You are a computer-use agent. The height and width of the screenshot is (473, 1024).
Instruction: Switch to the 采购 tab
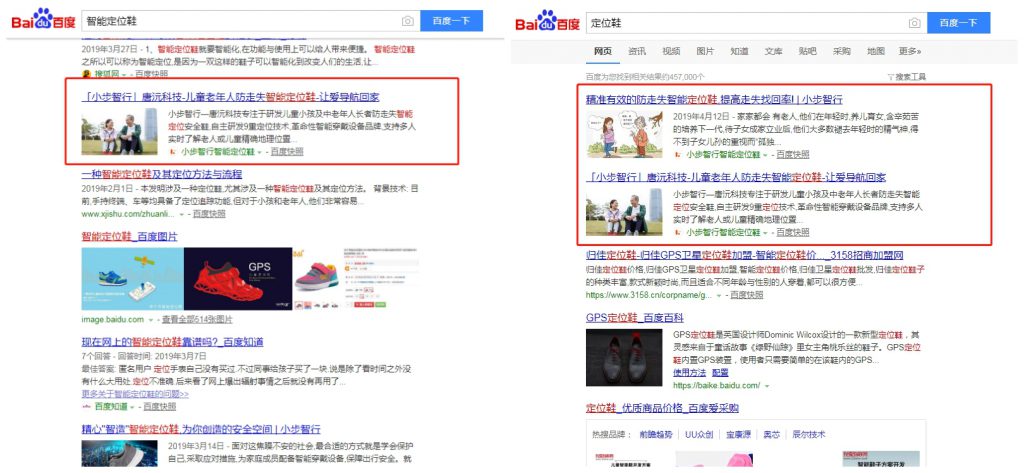click(842, 52)
